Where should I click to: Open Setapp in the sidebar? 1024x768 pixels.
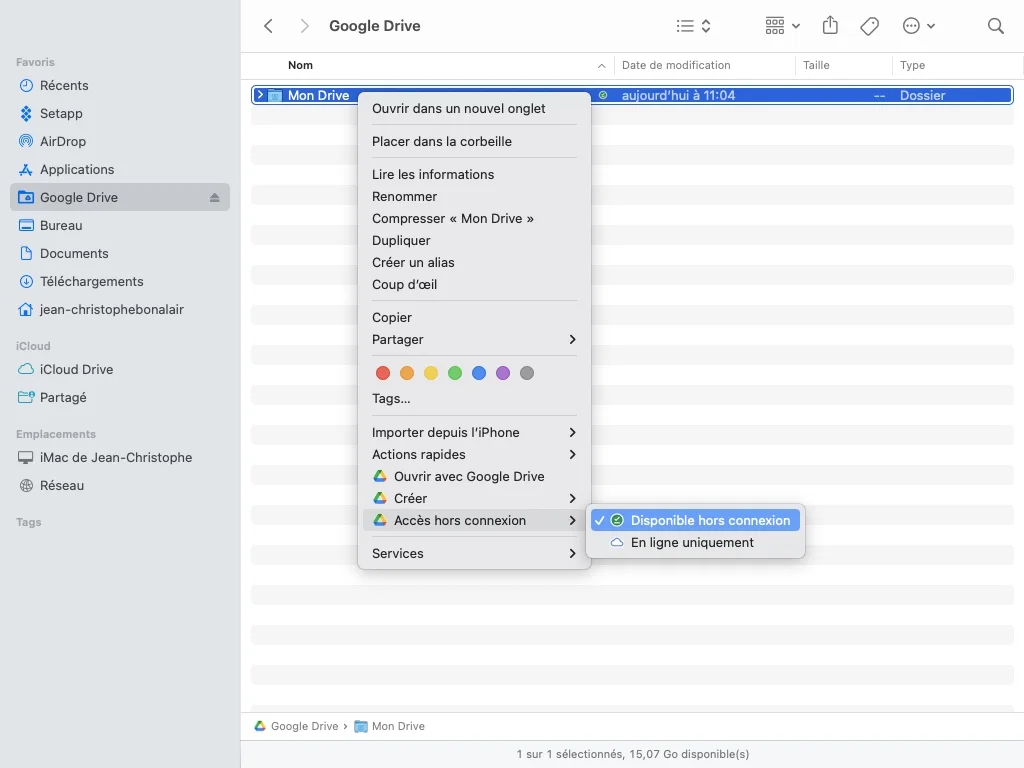(x=120, y=114)
